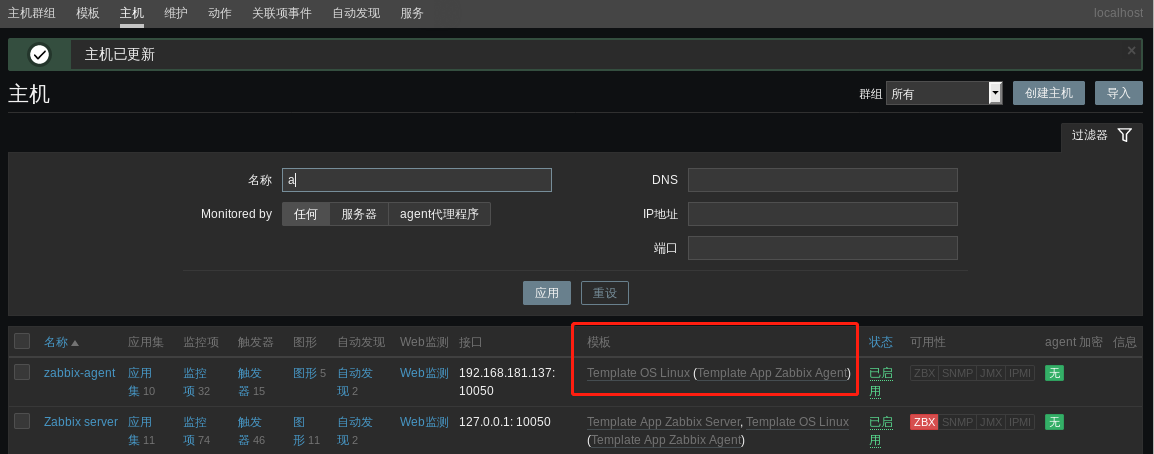This screenshot has height=454, width=1154.
Task: Toggle the select-all hosts checkbox
Action: 22,341
